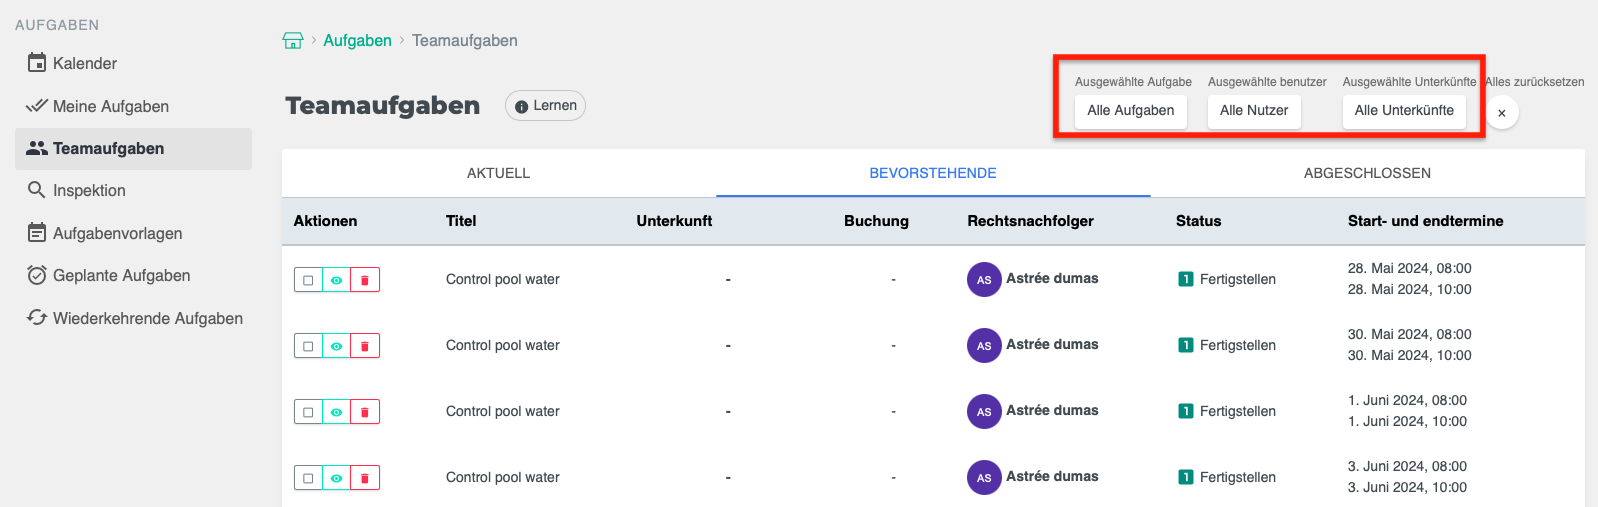Click the Inspektion magnifier icon
1598x507 pixels.
point(37,190)
